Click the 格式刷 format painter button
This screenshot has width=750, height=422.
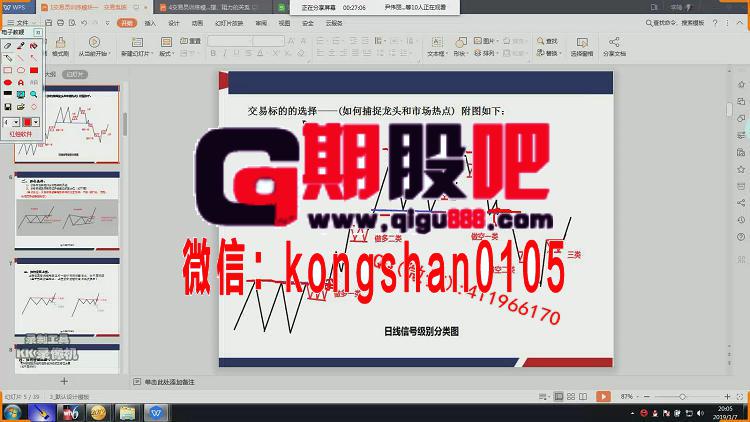pyautogui.click(x=60, y=47)
